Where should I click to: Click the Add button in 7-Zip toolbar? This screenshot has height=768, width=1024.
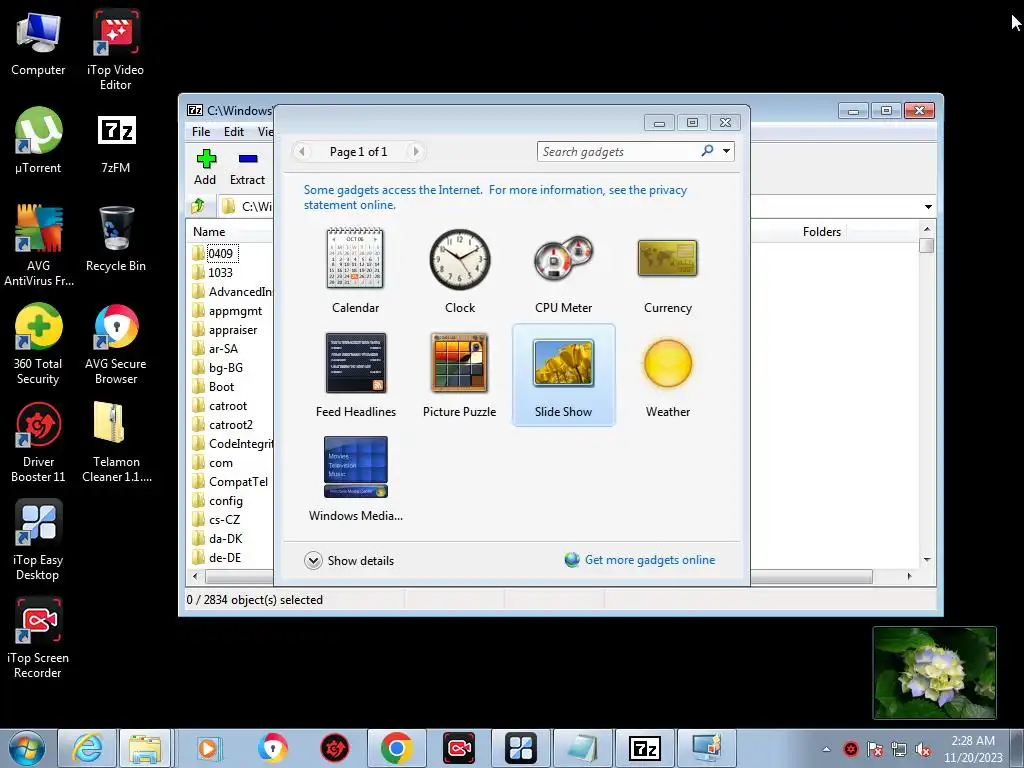(x=205, y=167)
